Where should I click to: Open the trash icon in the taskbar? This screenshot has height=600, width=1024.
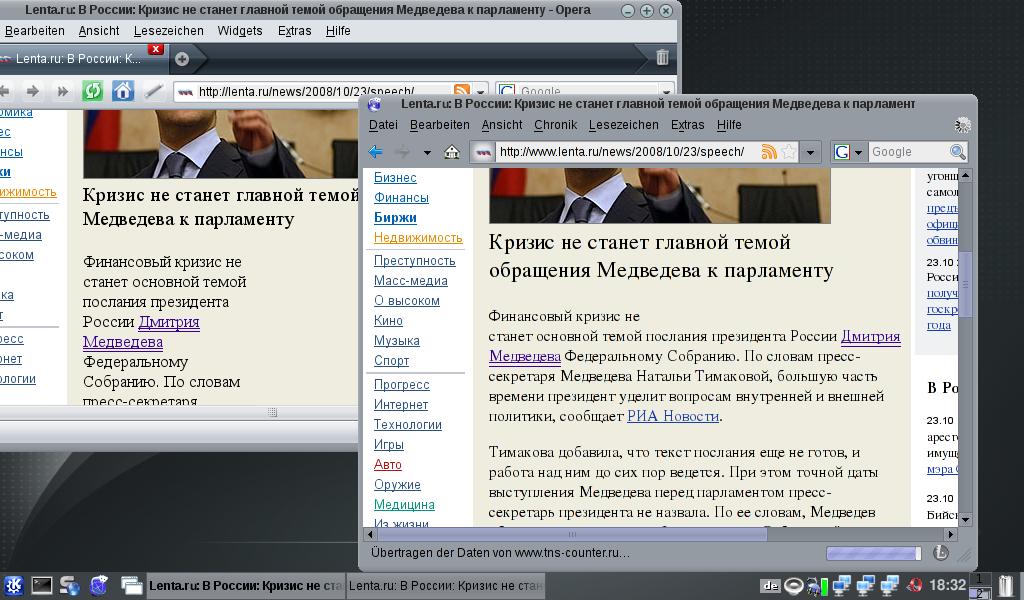click(x=1005, y=585)
